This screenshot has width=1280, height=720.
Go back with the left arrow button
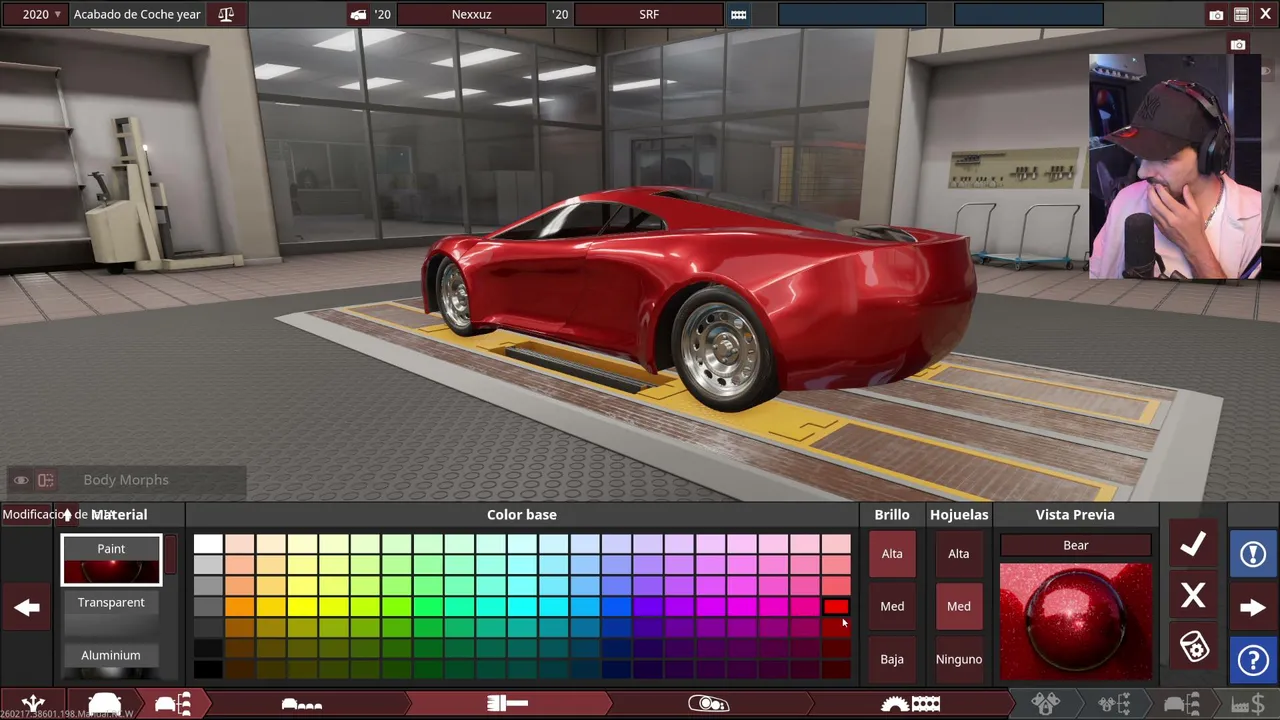(x=27, y=607)
